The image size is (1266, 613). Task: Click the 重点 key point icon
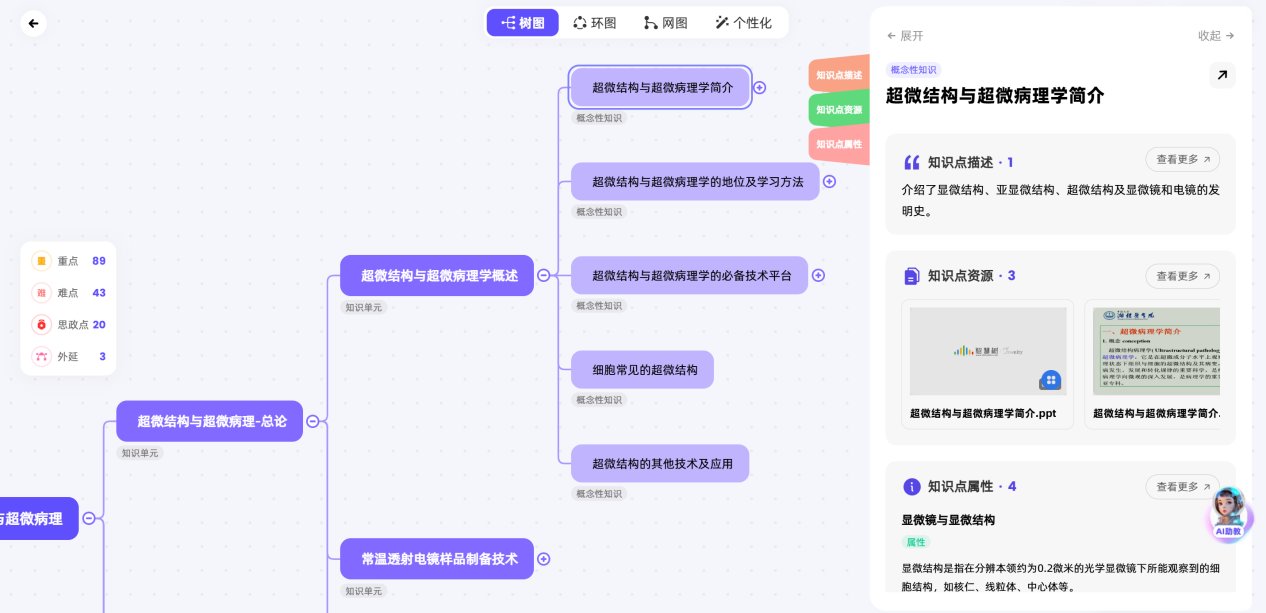[41, 261]
